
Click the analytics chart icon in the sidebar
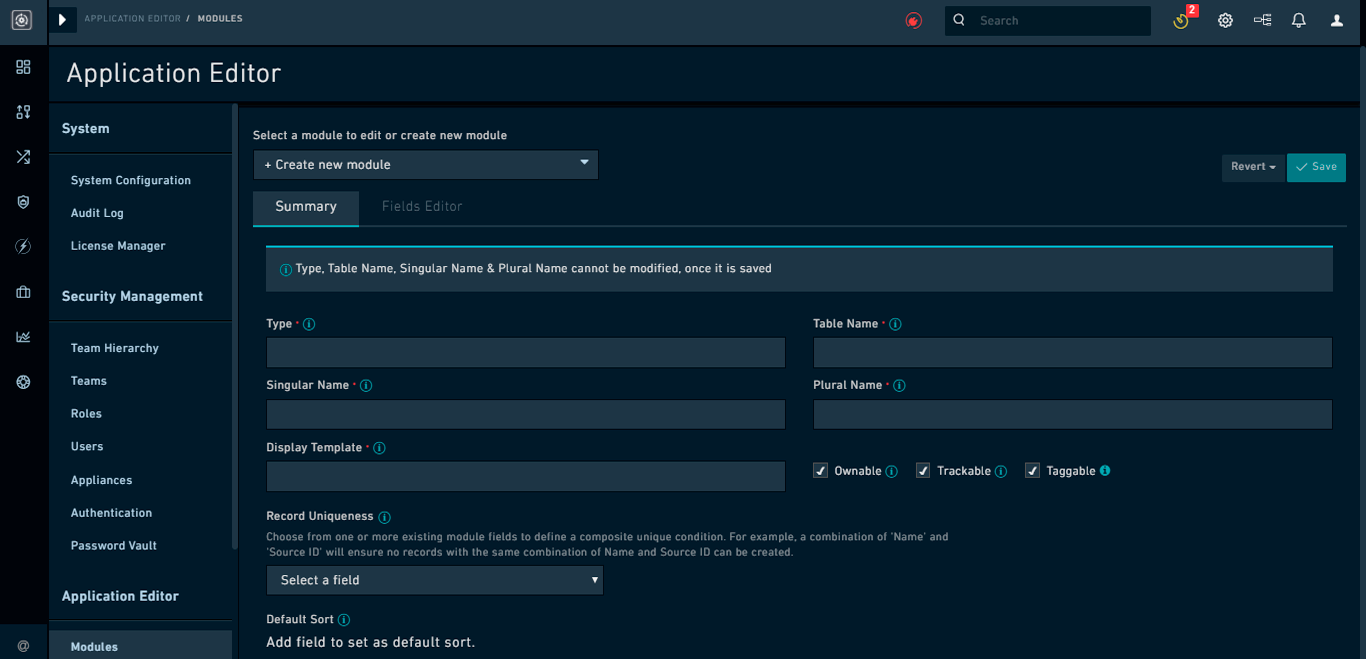pos(23,337)
